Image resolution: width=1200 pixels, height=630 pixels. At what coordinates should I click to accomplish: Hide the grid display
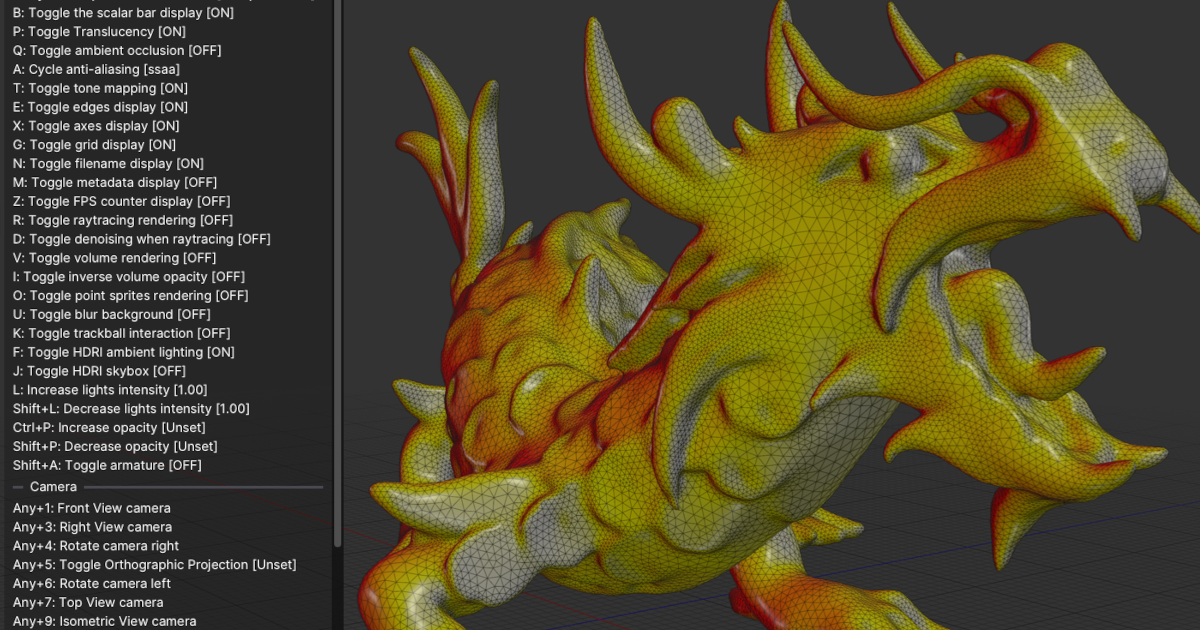(95, 144)
